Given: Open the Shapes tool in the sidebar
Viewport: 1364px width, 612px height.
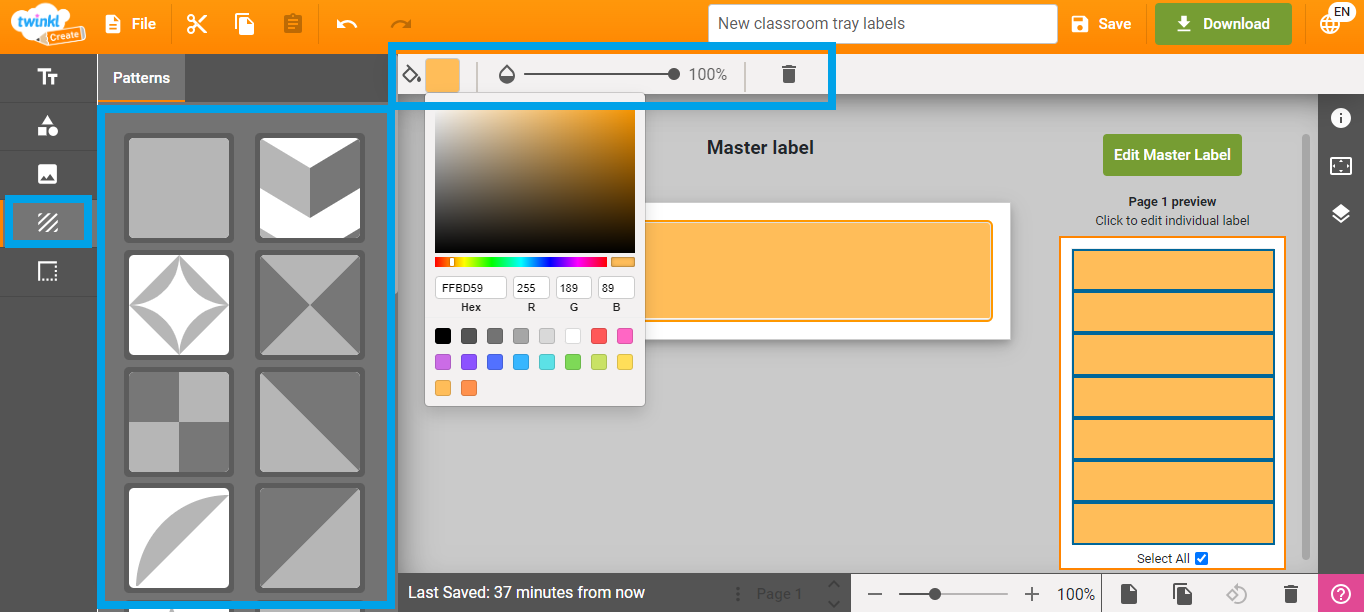Looking at the screenshot, I should (x=47, y=126).
